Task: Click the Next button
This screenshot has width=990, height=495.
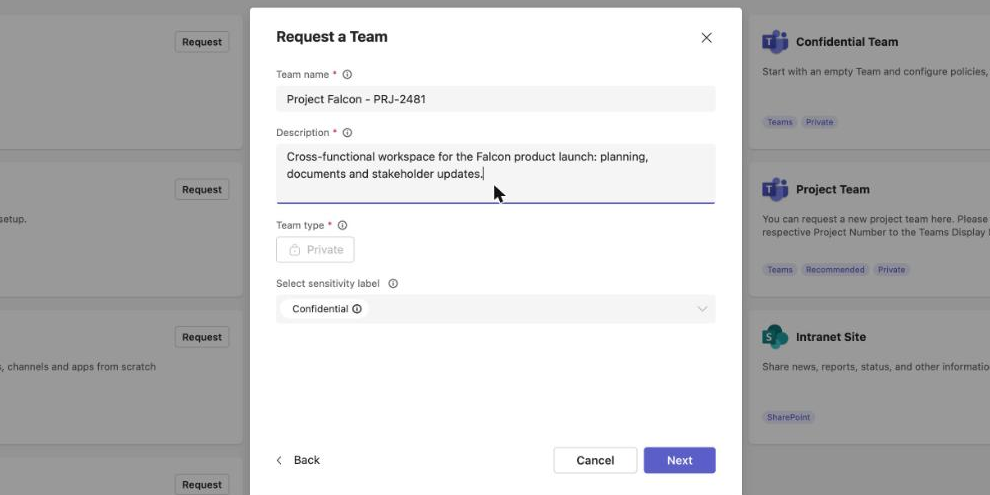Action: pyautogui.click(x=679, y=460)
